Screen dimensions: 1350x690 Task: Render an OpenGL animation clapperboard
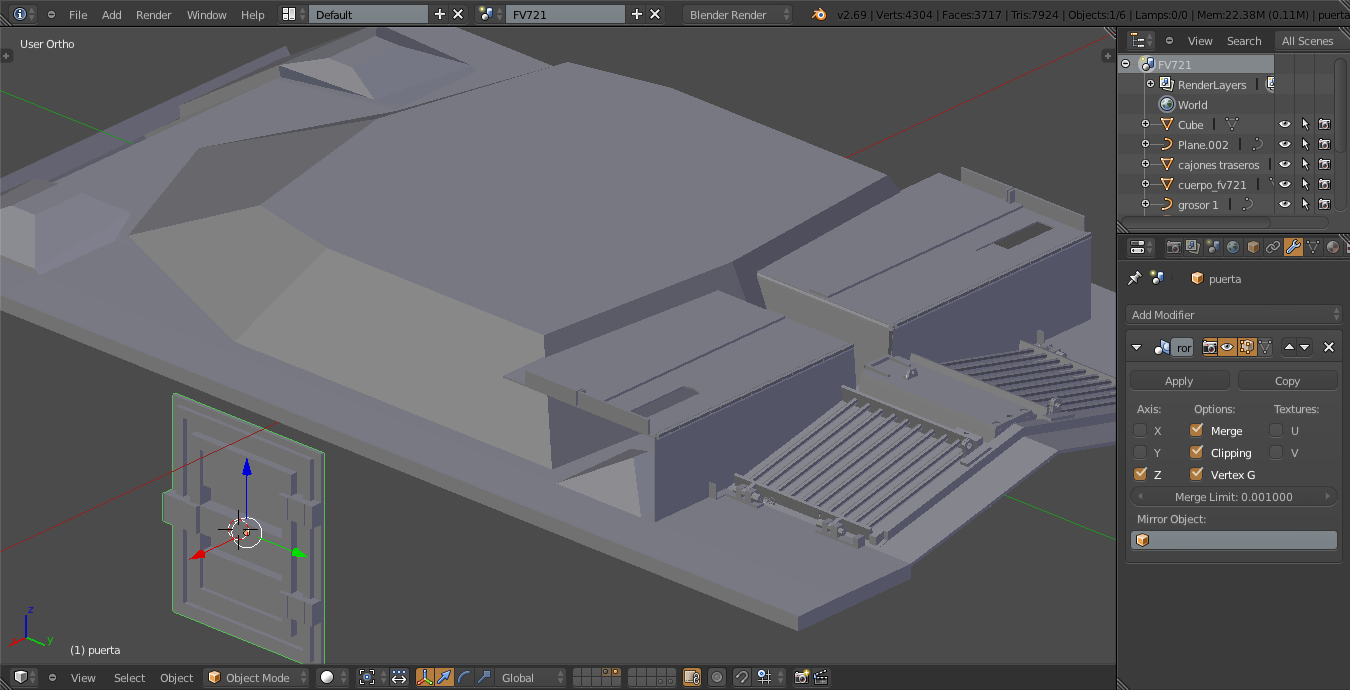[x=821, y=677]
